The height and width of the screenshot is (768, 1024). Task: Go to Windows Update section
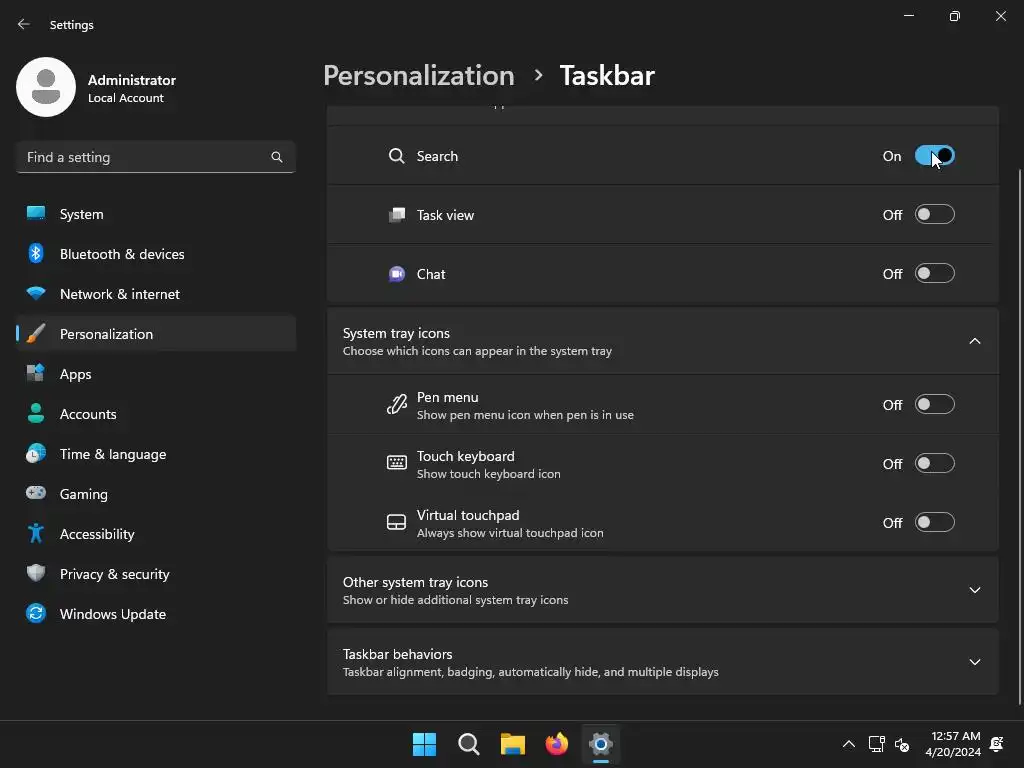pyautogui.click(x=112, y=614)
